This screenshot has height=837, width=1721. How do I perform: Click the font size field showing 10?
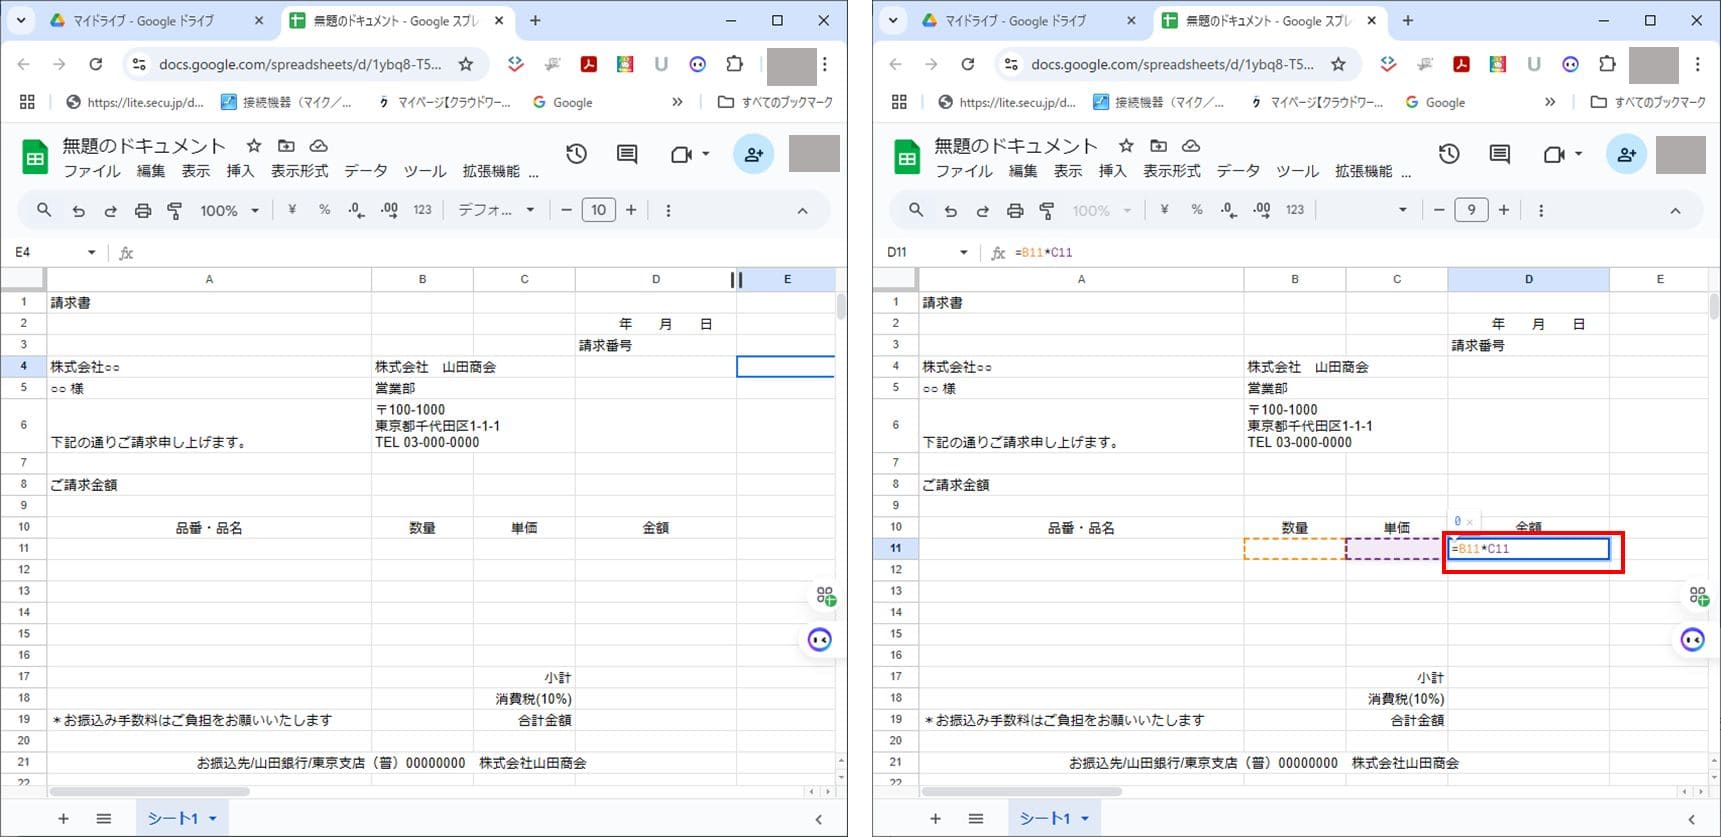coord(598,210)
